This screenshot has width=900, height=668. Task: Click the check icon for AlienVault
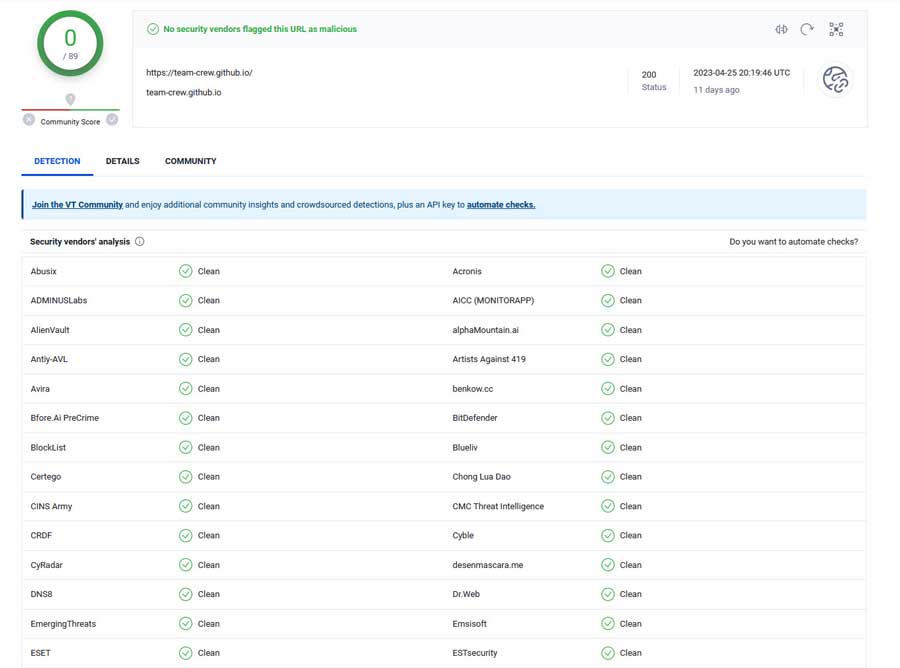coord(185,330)
